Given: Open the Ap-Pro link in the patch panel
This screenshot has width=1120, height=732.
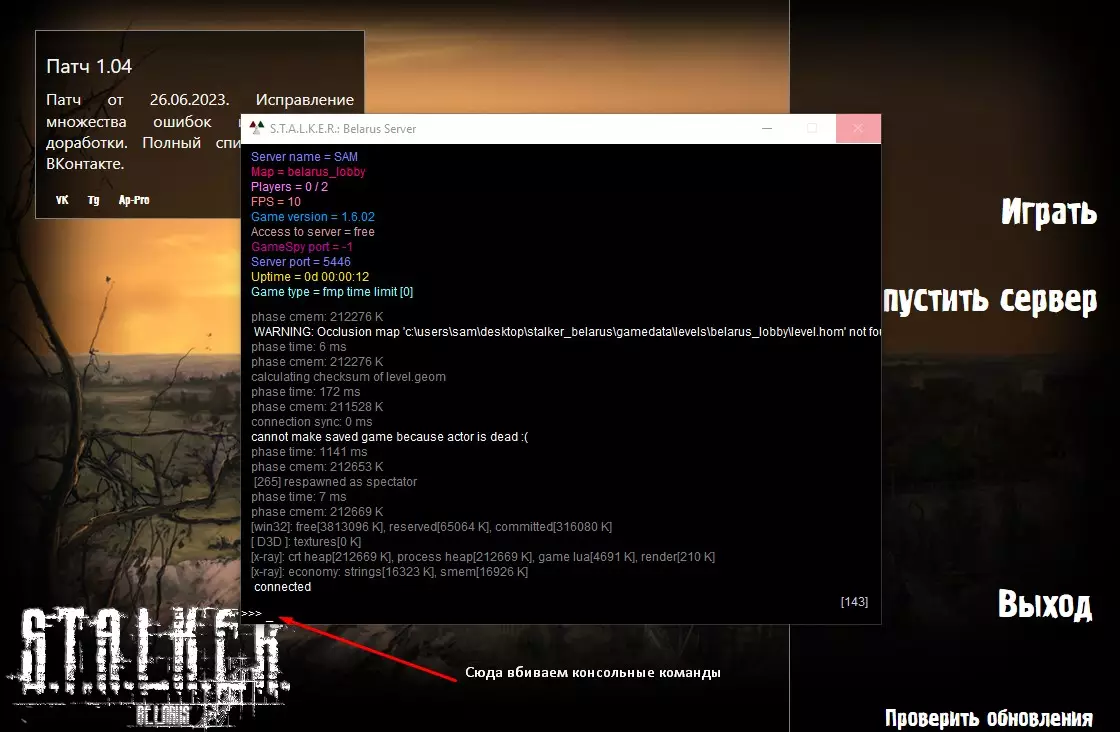Looking at the screenshot, I should (134, 200).
